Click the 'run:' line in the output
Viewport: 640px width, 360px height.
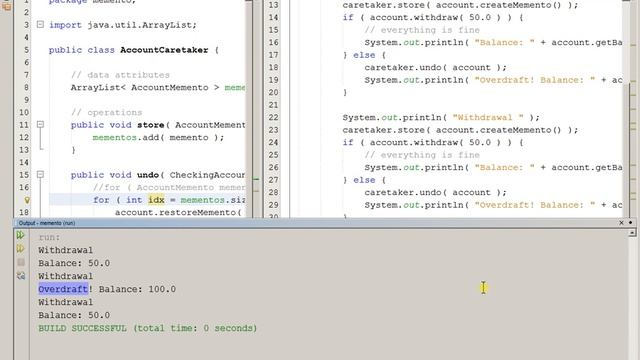pyautogui.click(x=49, y=237)
